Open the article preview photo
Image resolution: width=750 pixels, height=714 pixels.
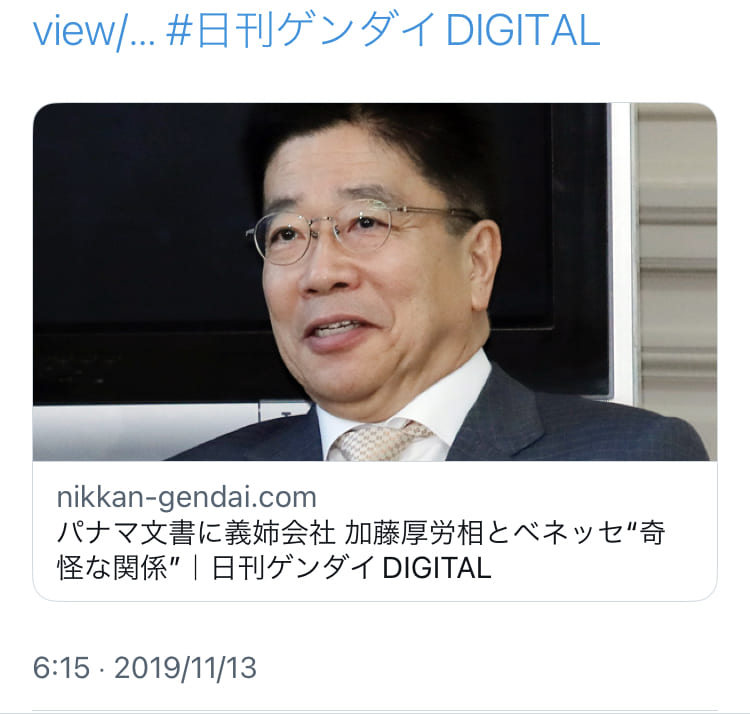click(375, 282)
